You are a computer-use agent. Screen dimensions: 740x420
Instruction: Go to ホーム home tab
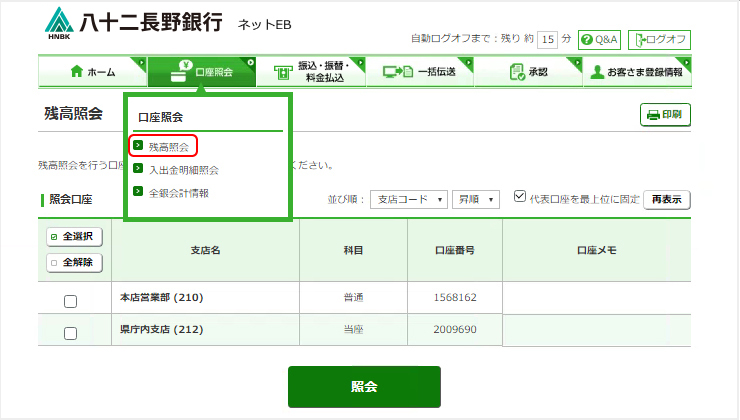92,72
